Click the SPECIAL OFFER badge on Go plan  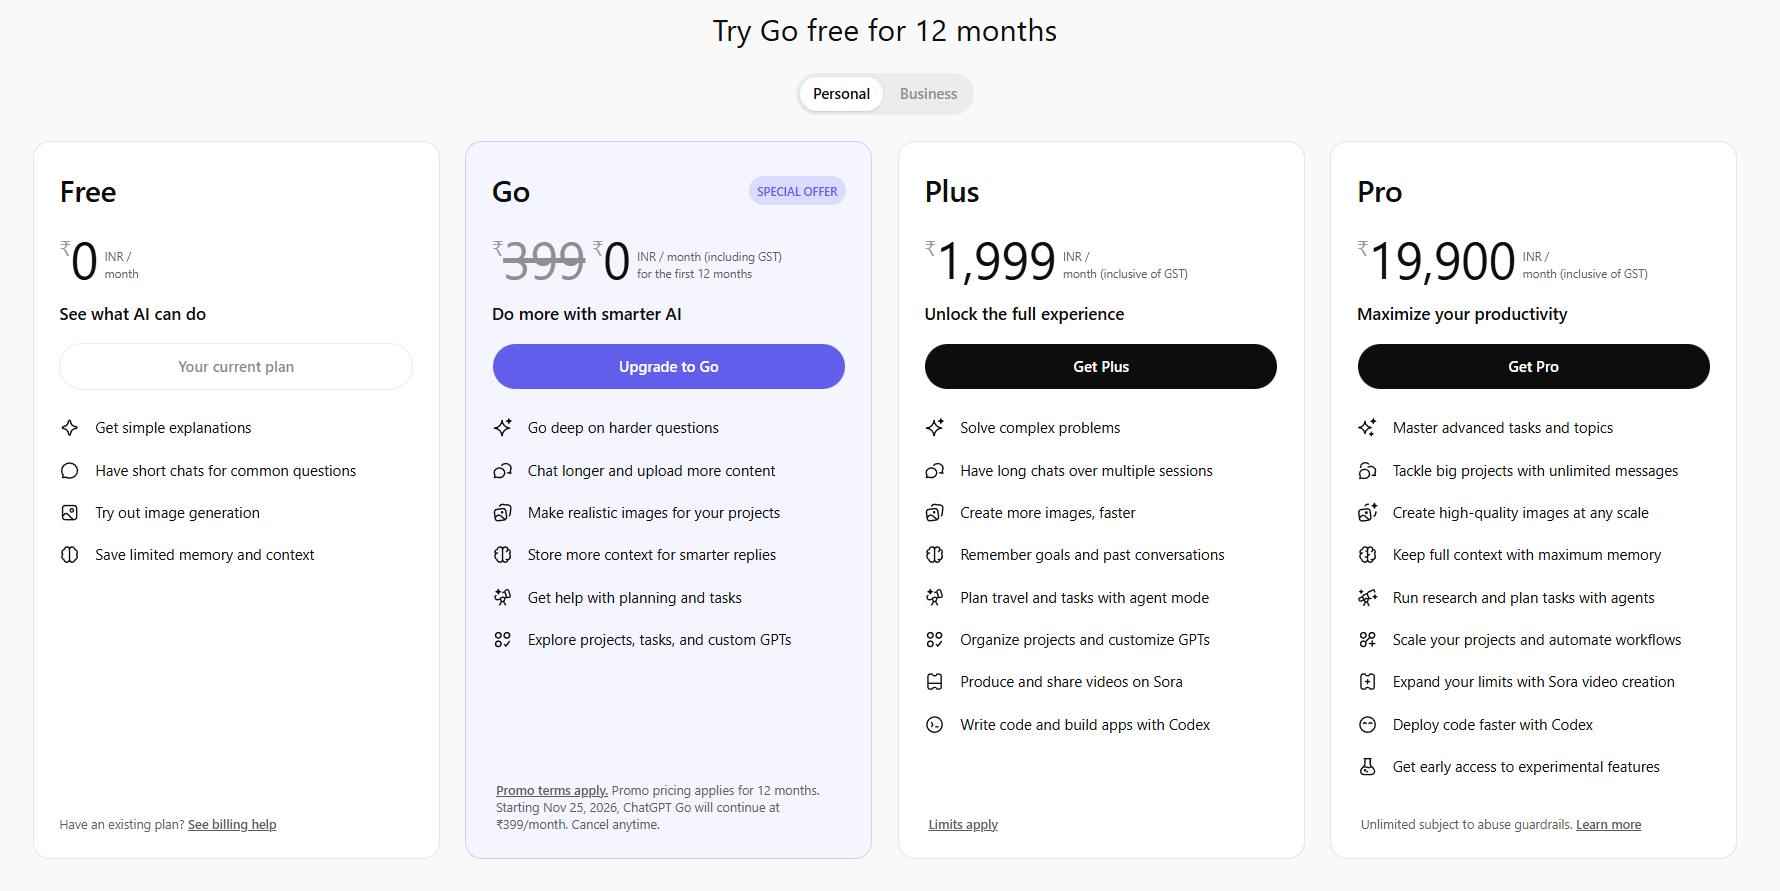pos(796,190)
